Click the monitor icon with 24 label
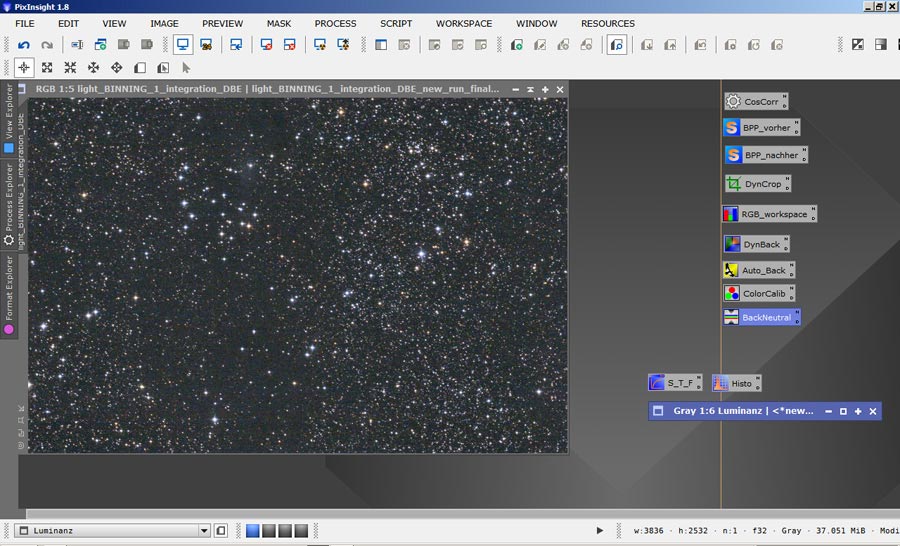The image size is (900, 546). pos(206,44)
